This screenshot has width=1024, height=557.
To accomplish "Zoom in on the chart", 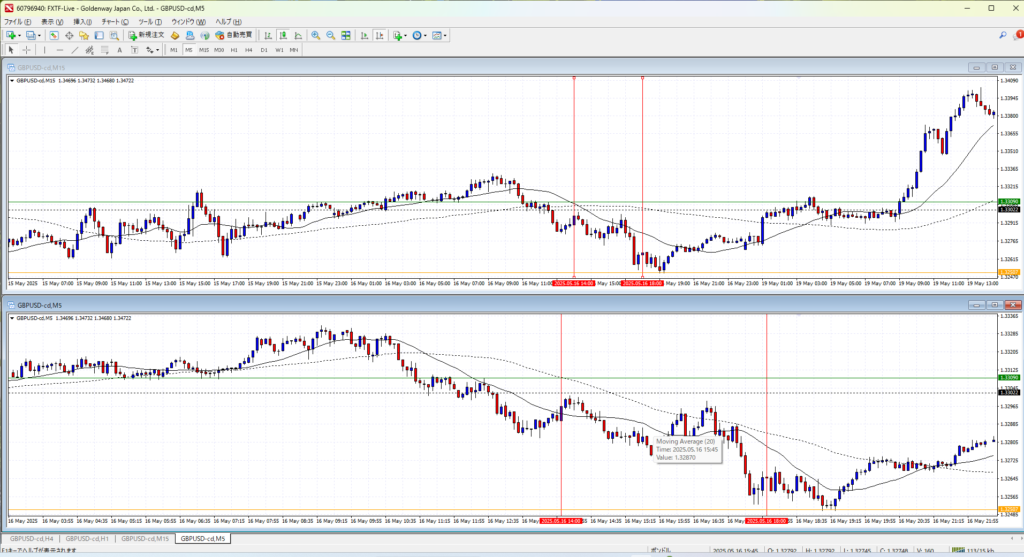I will [x=315, y=35].
